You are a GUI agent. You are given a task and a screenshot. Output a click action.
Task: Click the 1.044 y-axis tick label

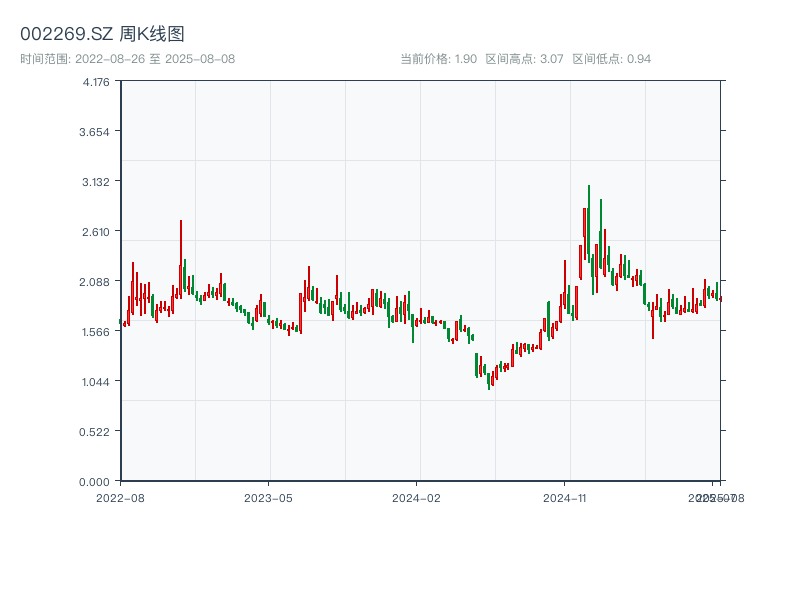tap(96, 381)
